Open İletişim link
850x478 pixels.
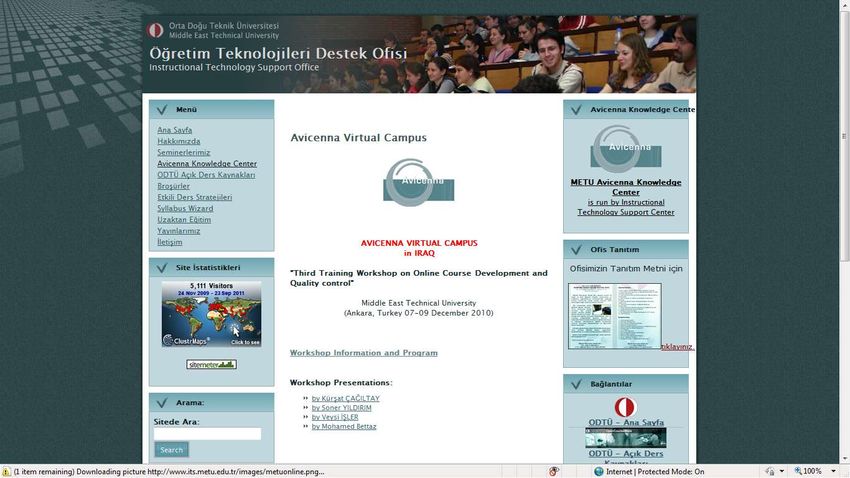coord(170,242)
